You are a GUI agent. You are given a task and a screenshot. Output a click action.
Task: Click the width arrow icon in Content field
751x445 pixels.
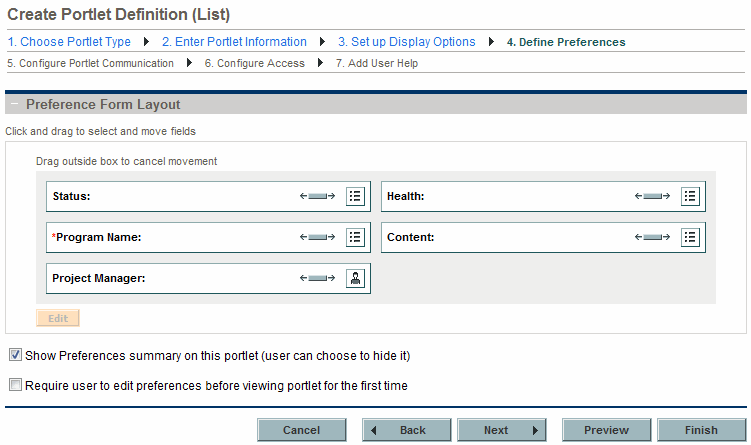point(652,237)
